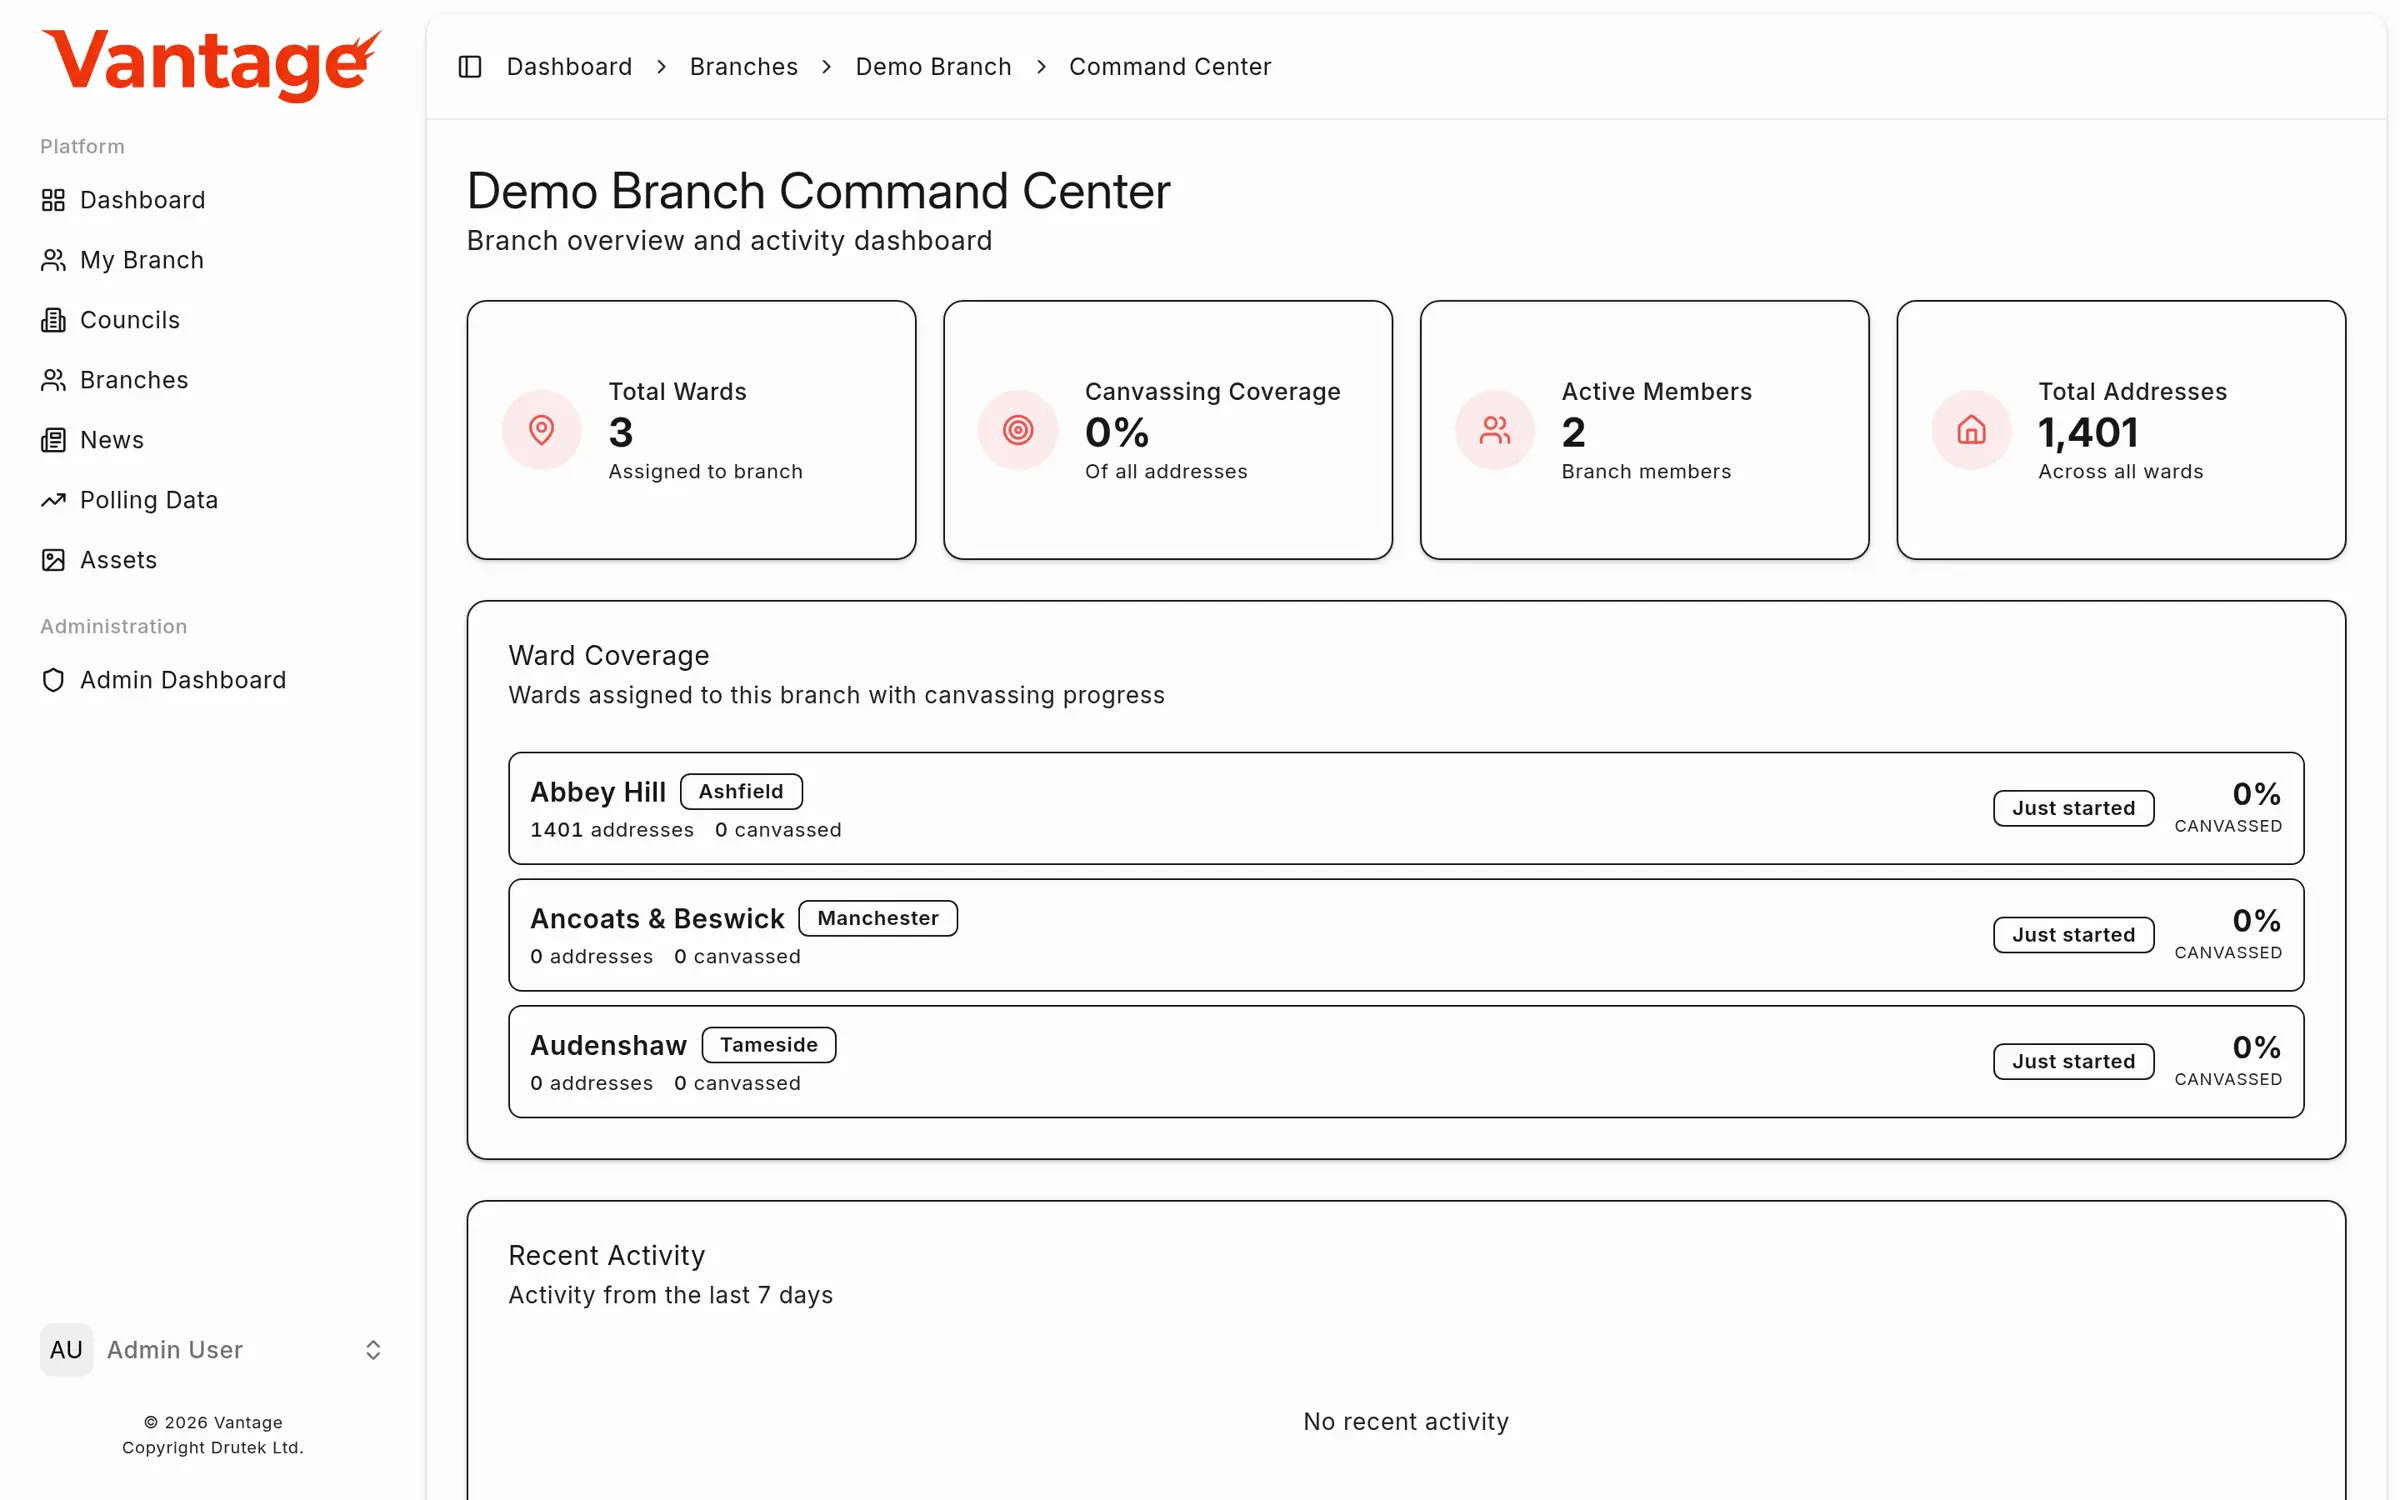Viewport: 2400px width, 1500px height.
Task: Click Just started badge for Audenshaw
Action: click(x=2073, y=1062)
